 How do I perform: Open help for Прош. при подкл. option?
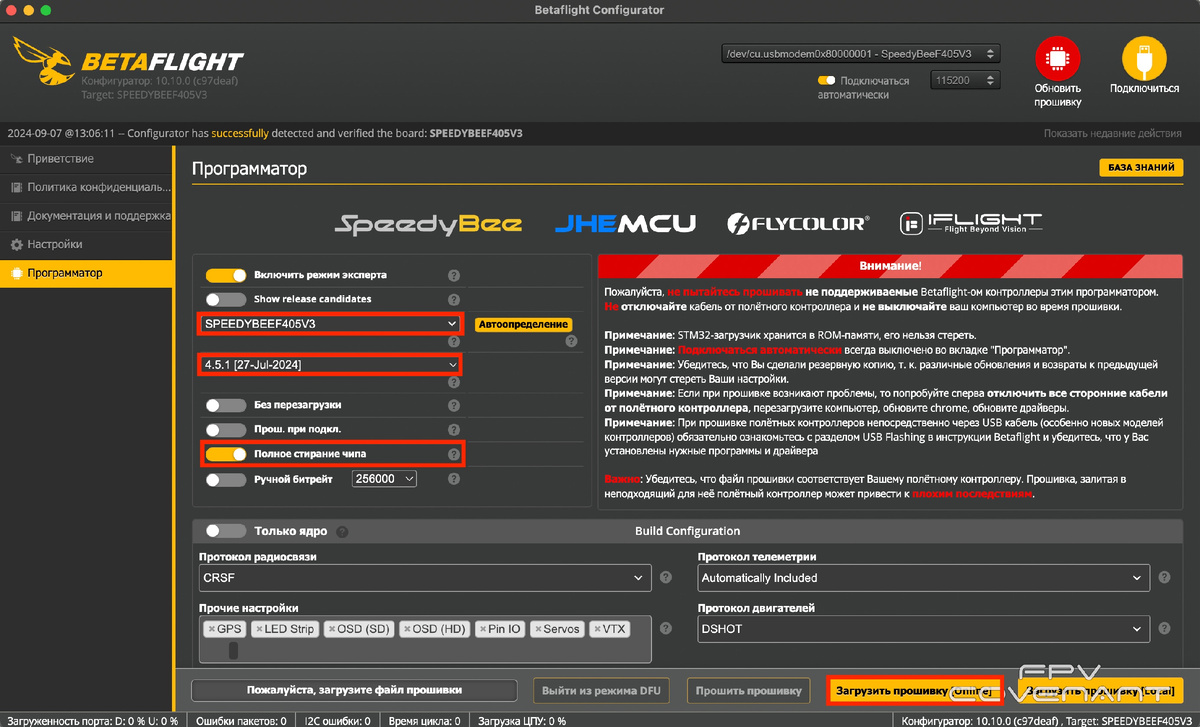click(x=454, y=430)
